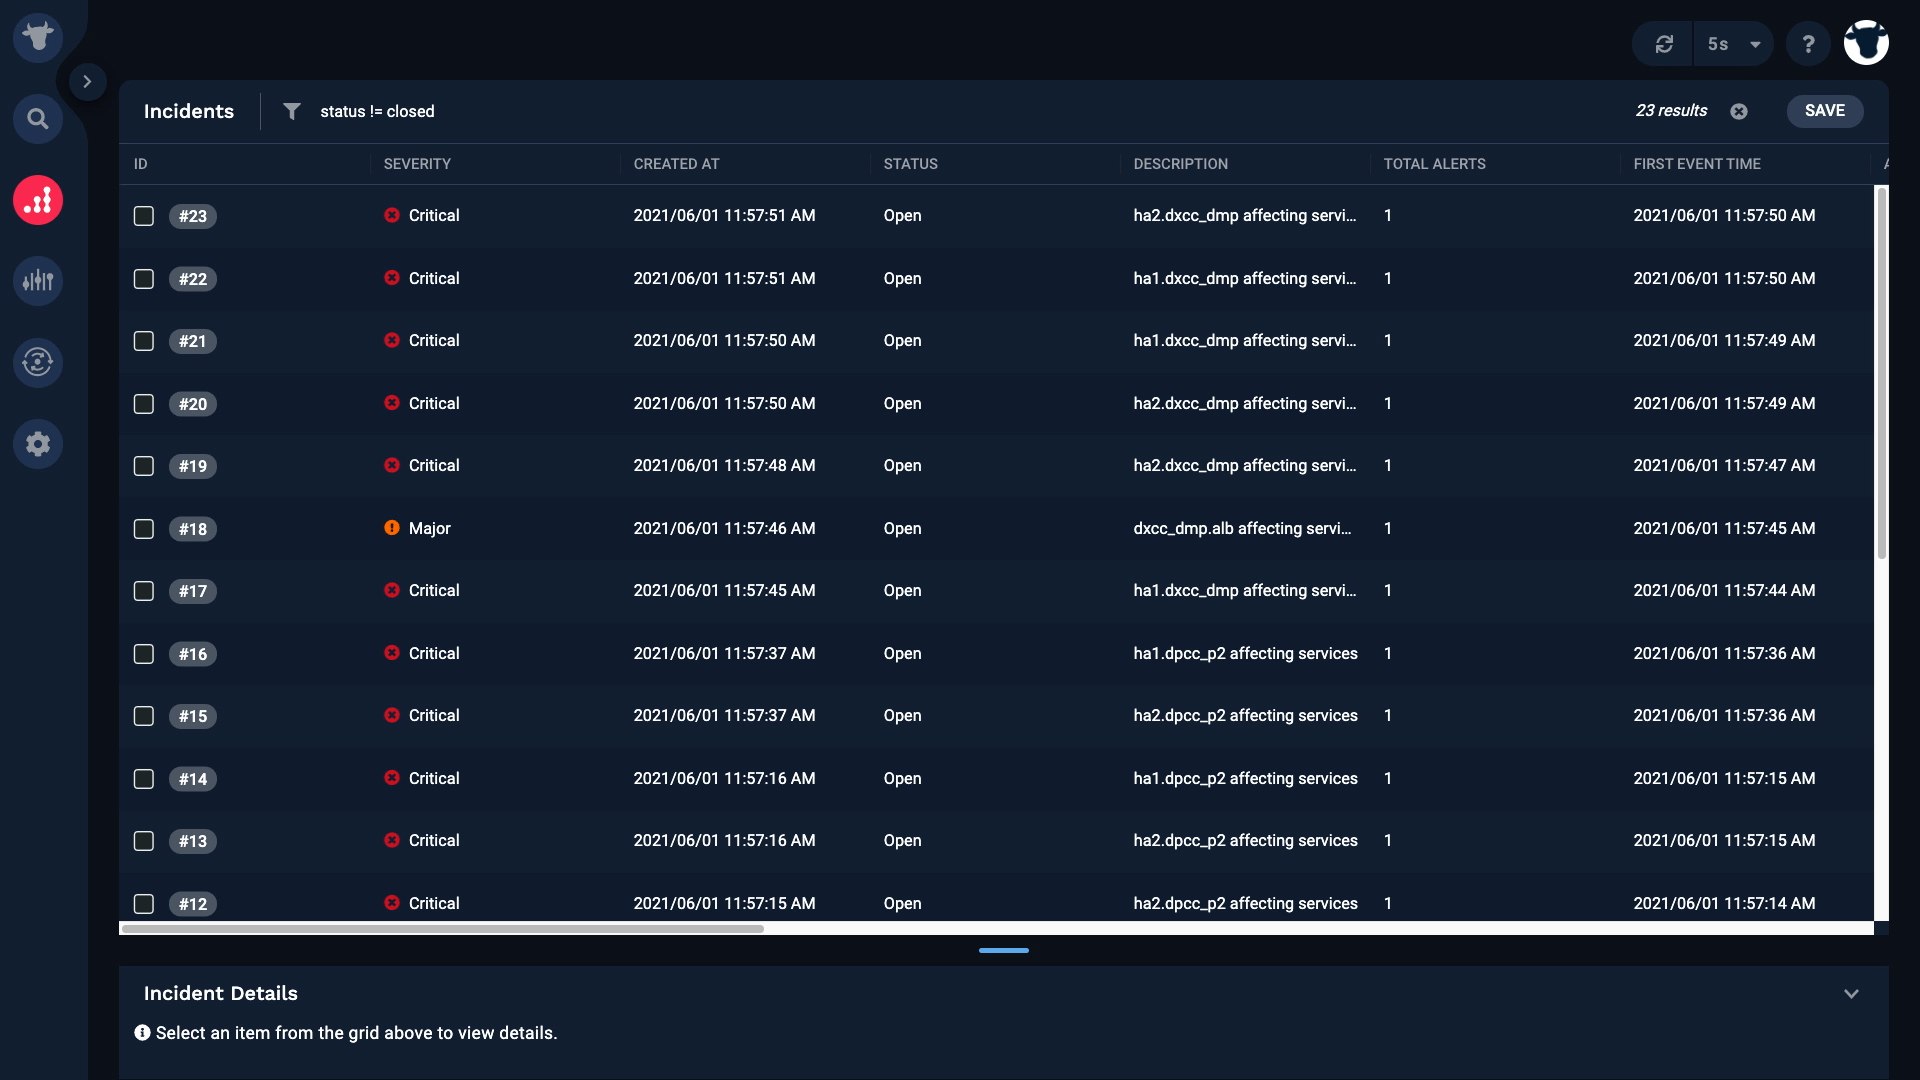Clear the filter with the X icon

coord(1739,111)
